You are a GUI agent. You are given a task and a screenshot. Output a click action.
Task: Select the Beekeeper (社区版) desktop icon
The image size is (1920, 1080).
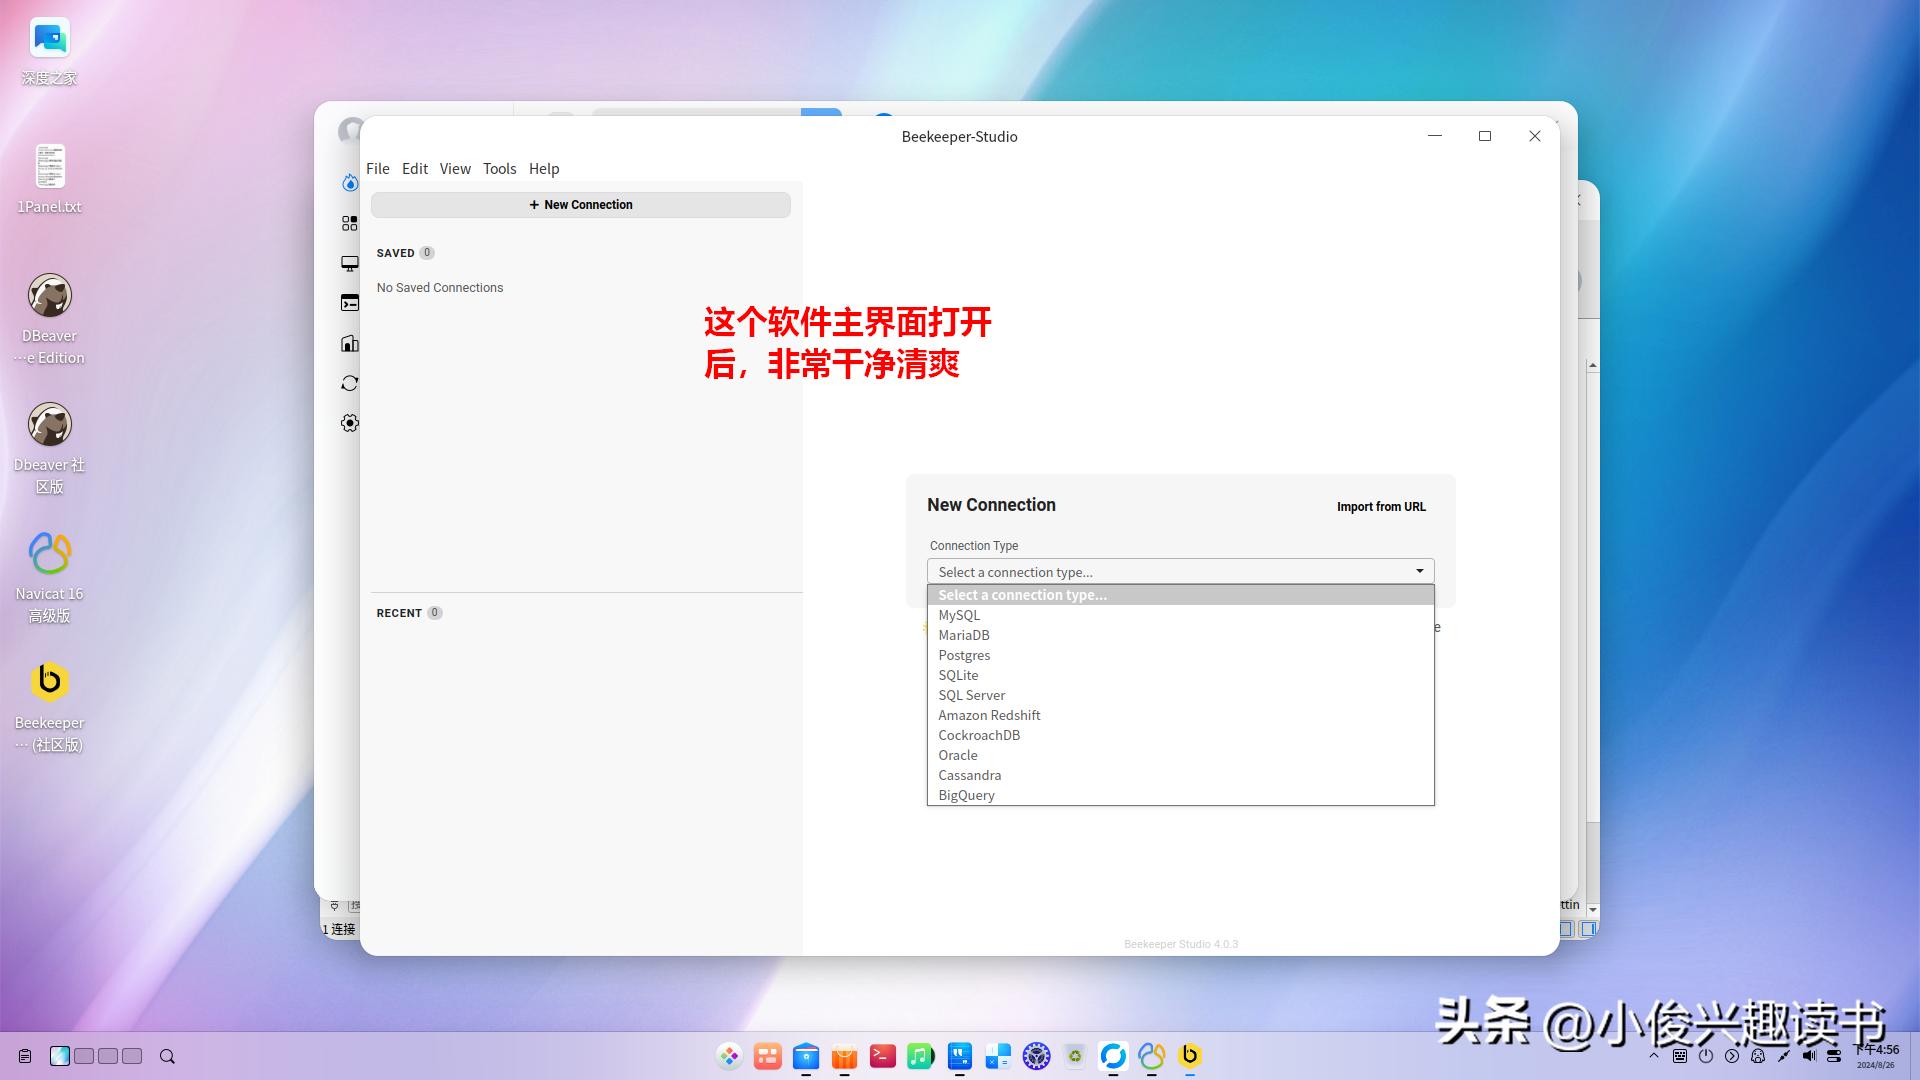pos(49,706)
